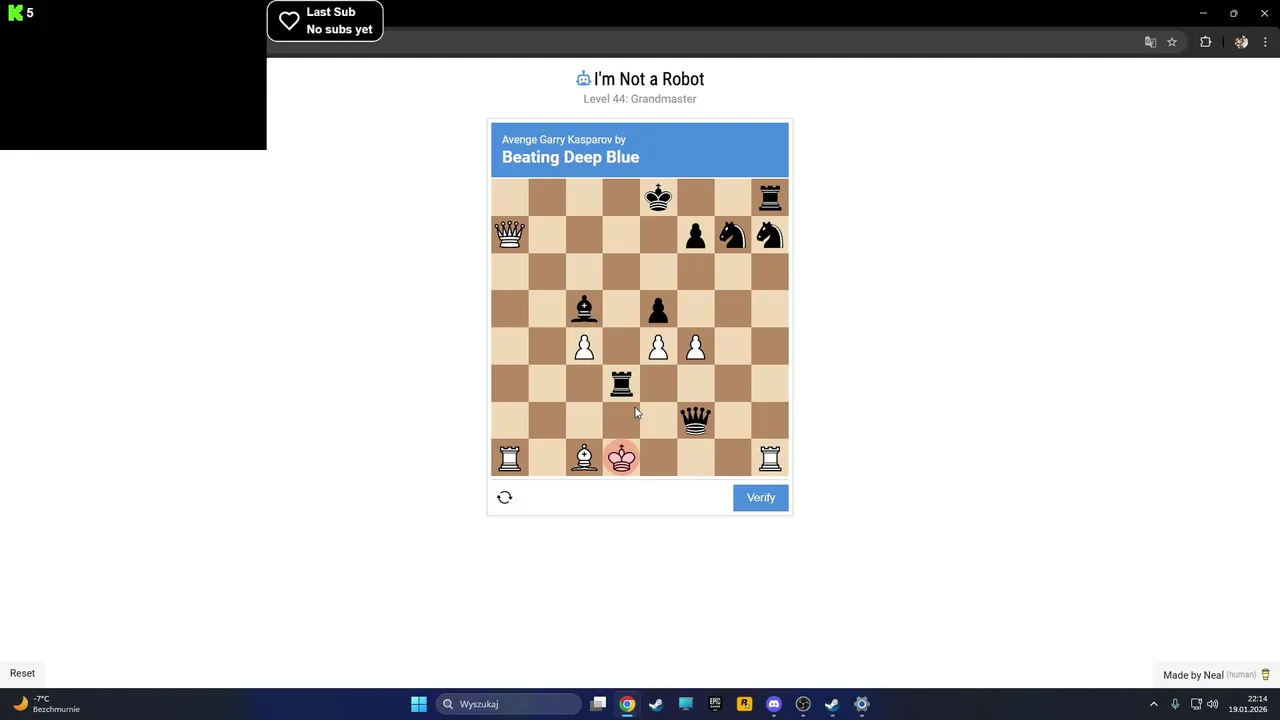Click the Last Sub heart widget
Screen dimensions: 1280x720
coord(325,21)
